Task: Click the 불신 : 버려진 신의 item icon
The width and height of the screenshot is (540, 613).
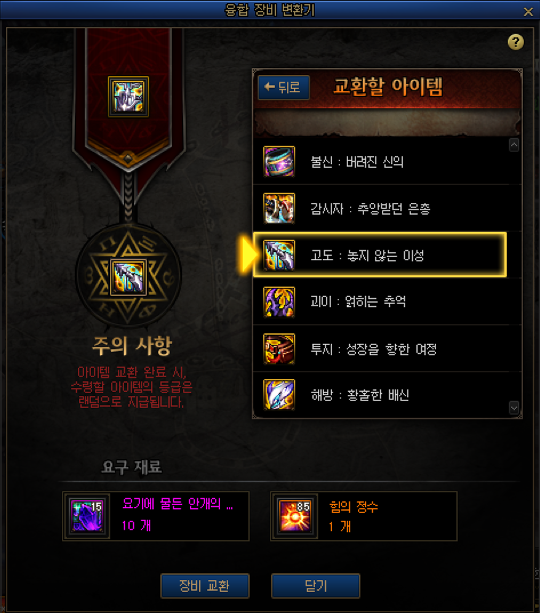Action: pos(279,161)
